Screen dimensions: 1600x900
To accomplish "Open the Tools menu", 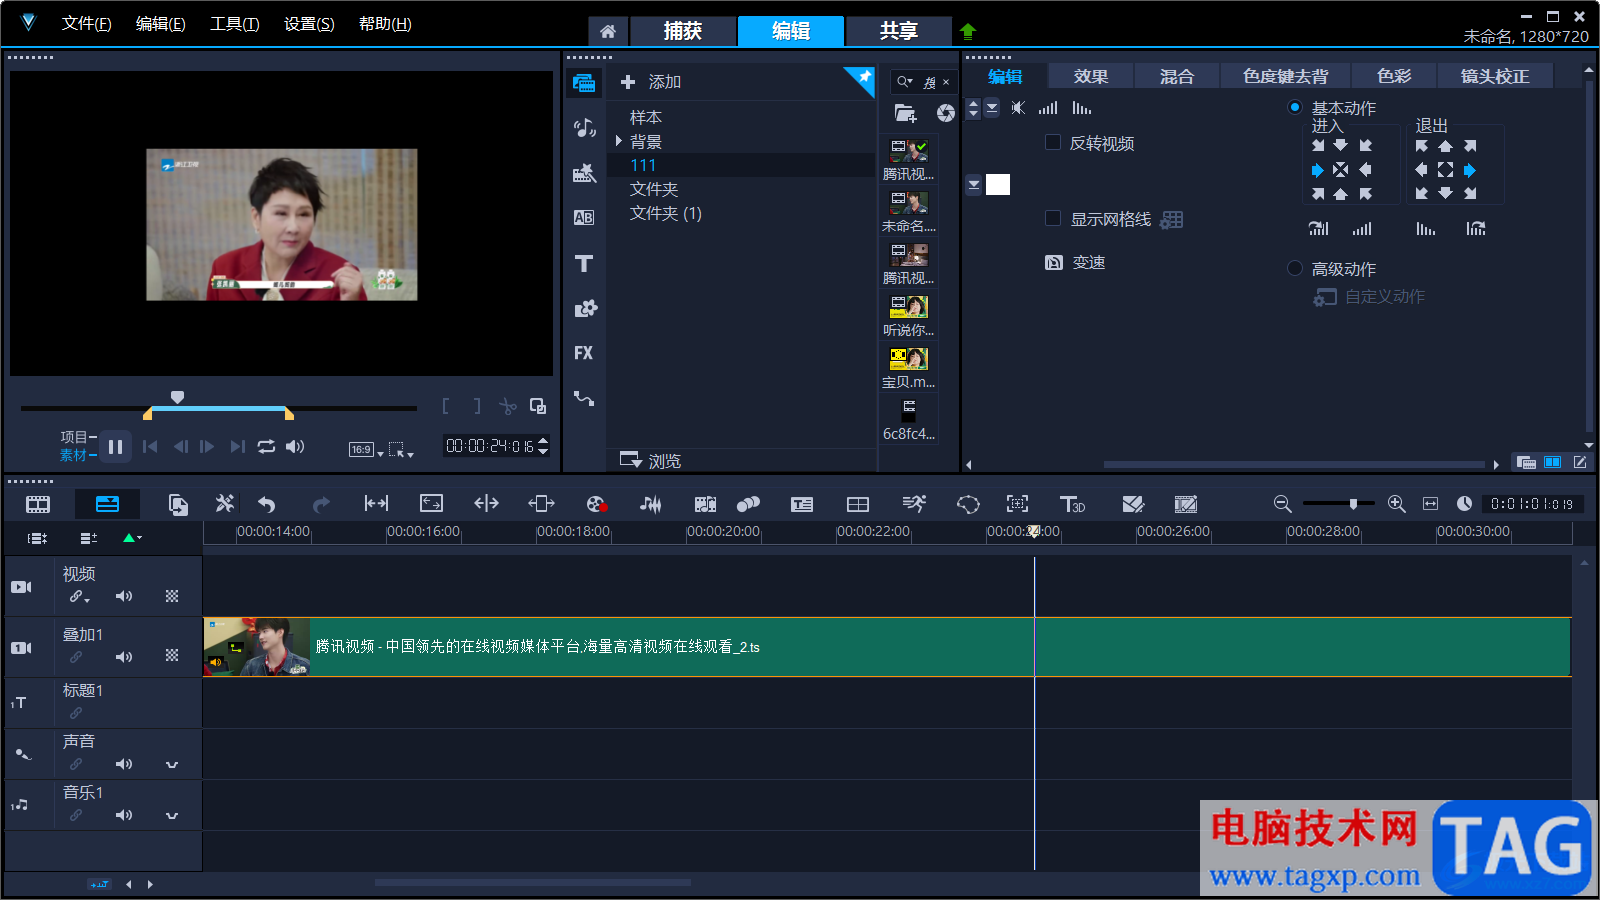I will [234, 24].
